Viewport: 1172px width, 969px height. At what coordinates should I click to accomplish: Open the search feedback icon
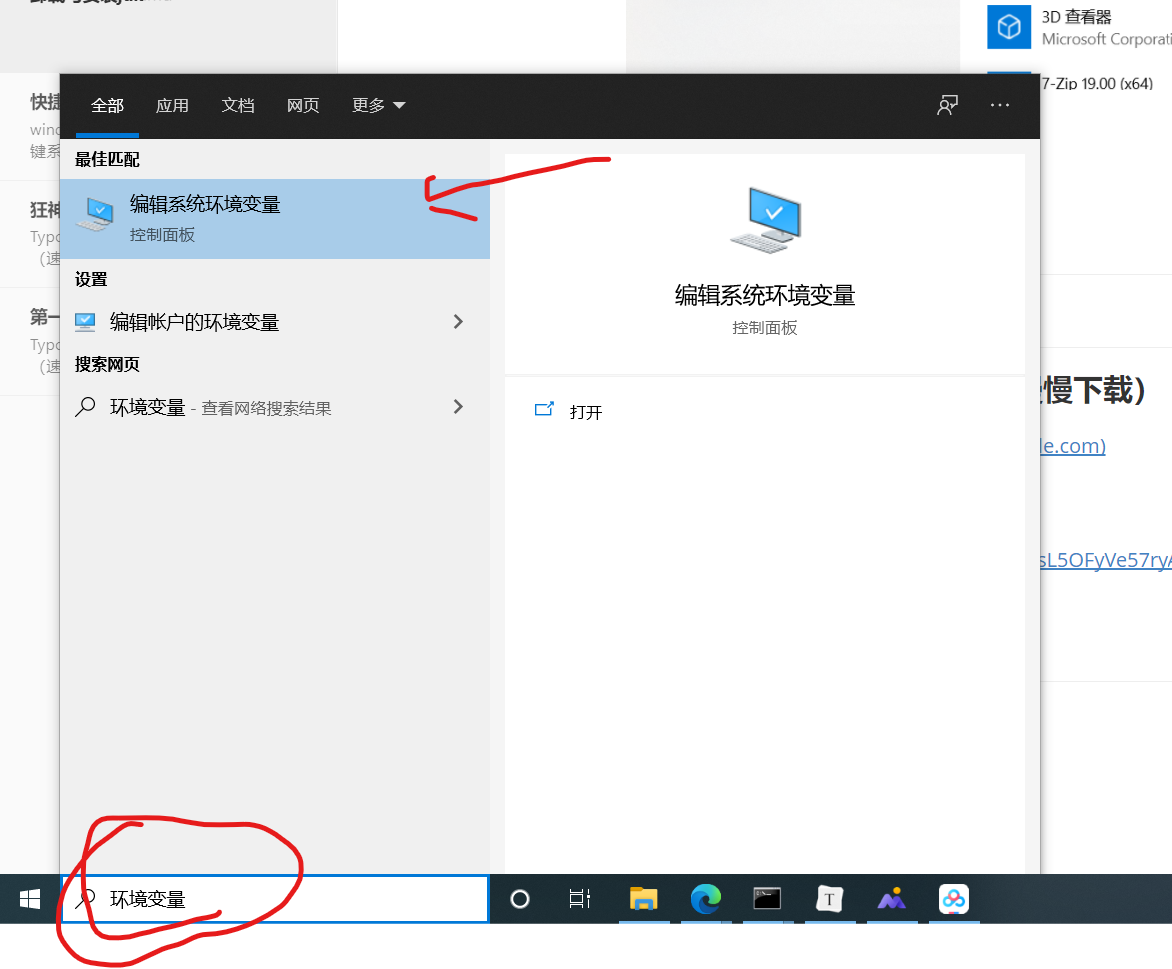click(947, 105)
